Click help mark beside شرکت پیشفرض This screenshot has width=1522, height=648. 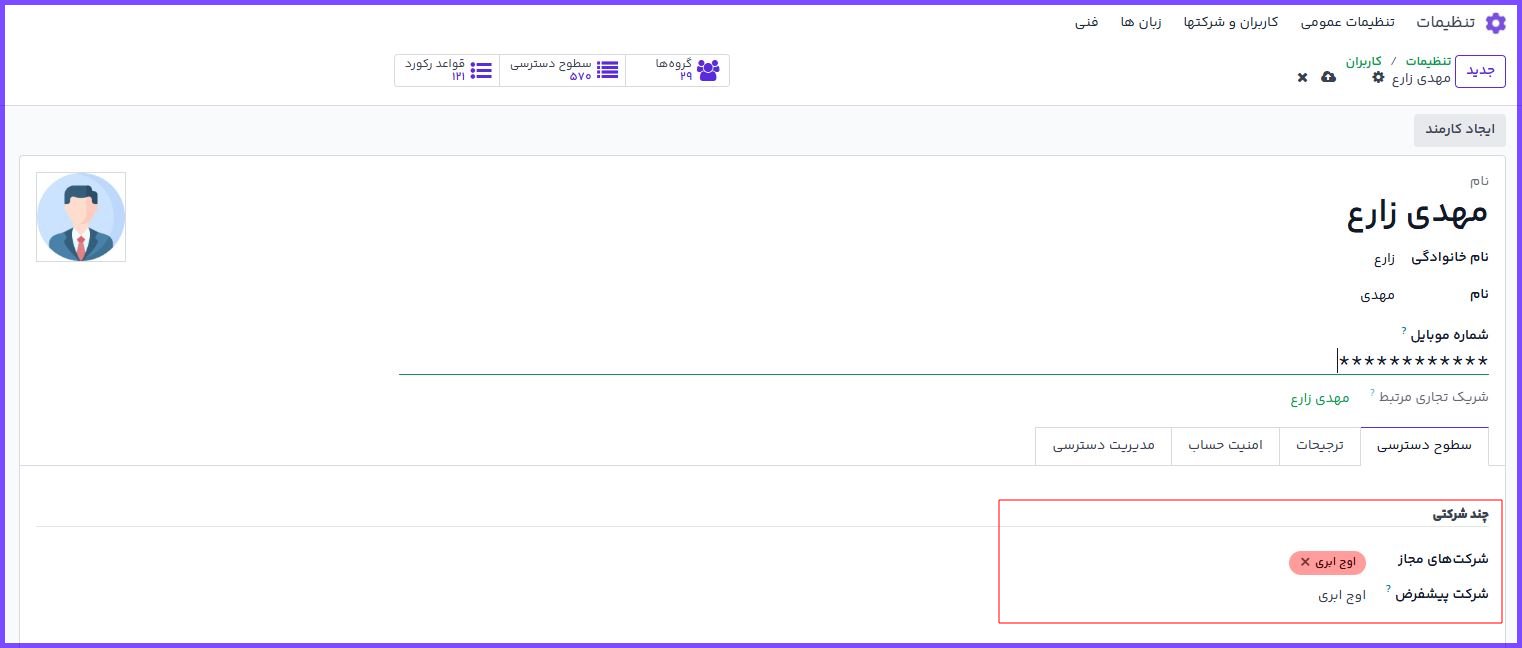pyautogui.click(x=1388, y=588)
